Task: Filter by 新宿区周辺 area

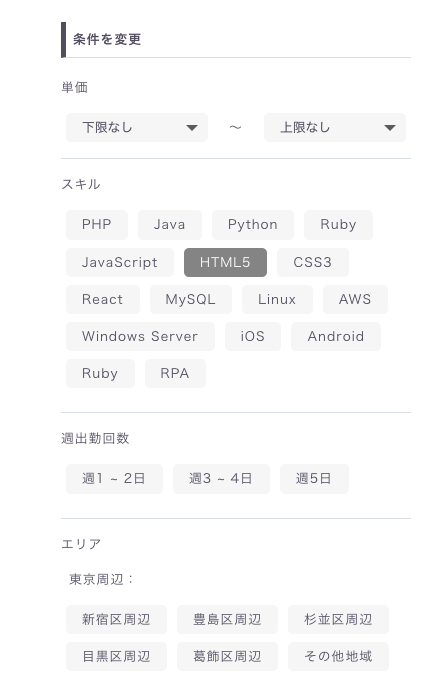Action: point(116,620)
